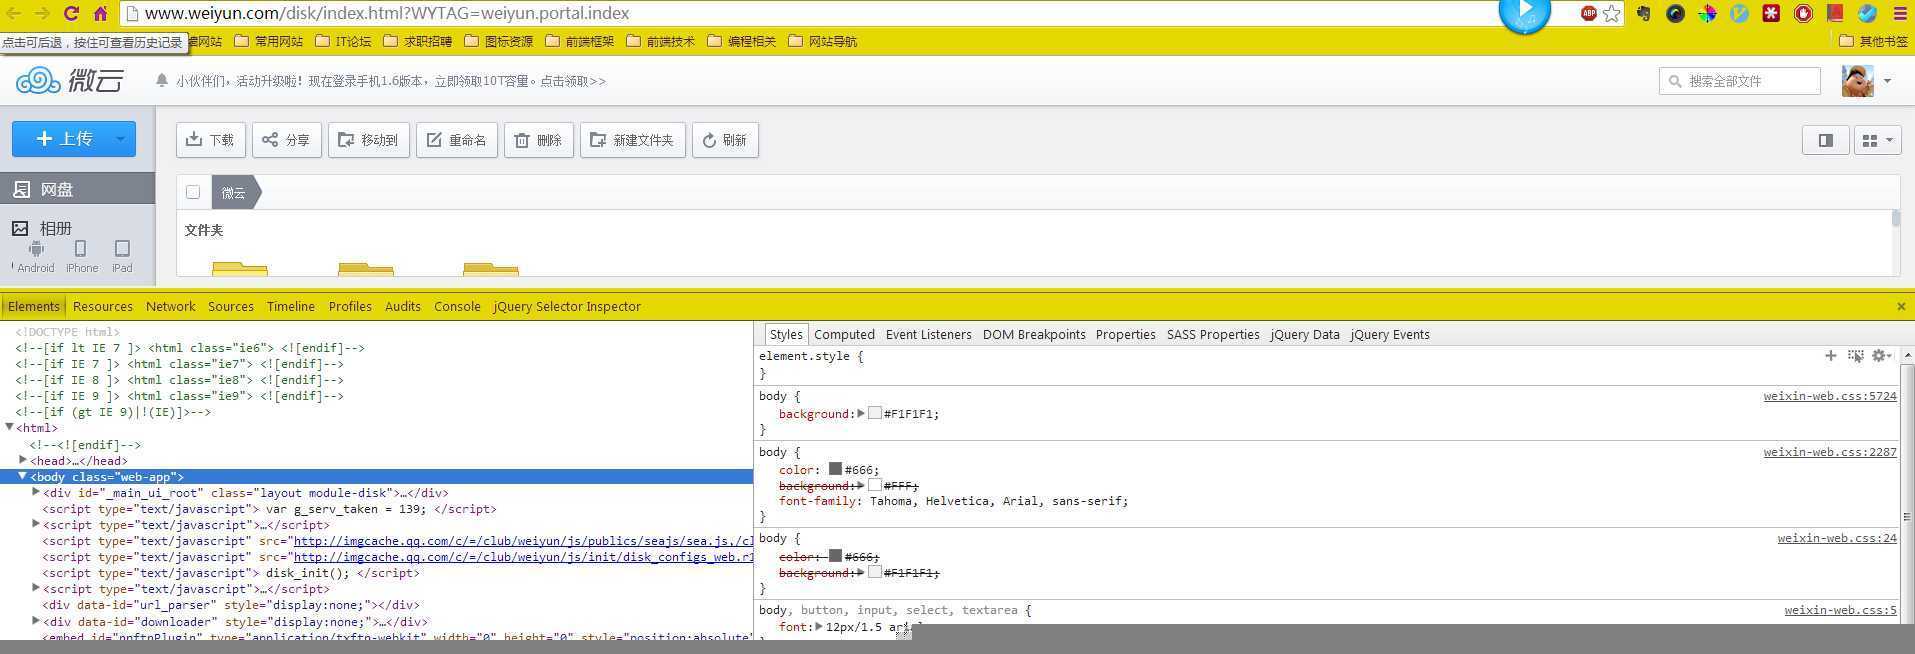Click the 刷新 refresh button
This screenshot has width=1915, height=654.
(725, 140)
